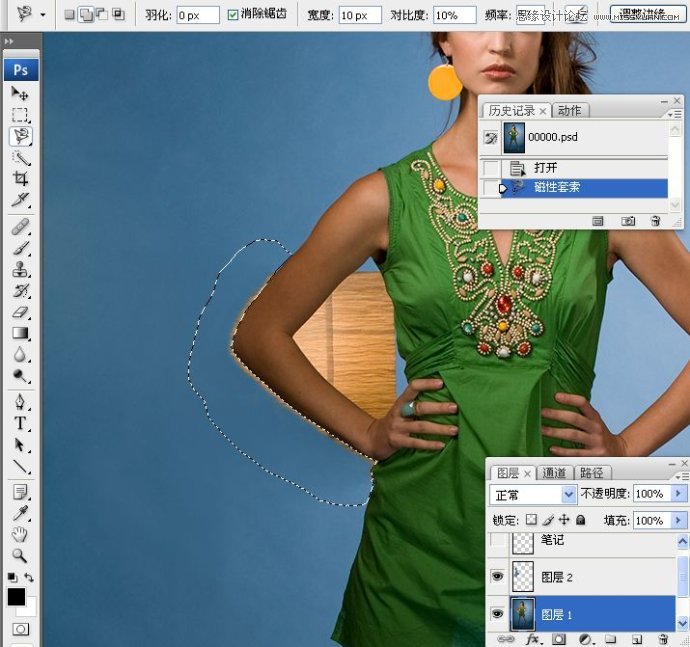This screenshot has height=647, width=690.
Task: Create a new layer
Action: (636, 639)
